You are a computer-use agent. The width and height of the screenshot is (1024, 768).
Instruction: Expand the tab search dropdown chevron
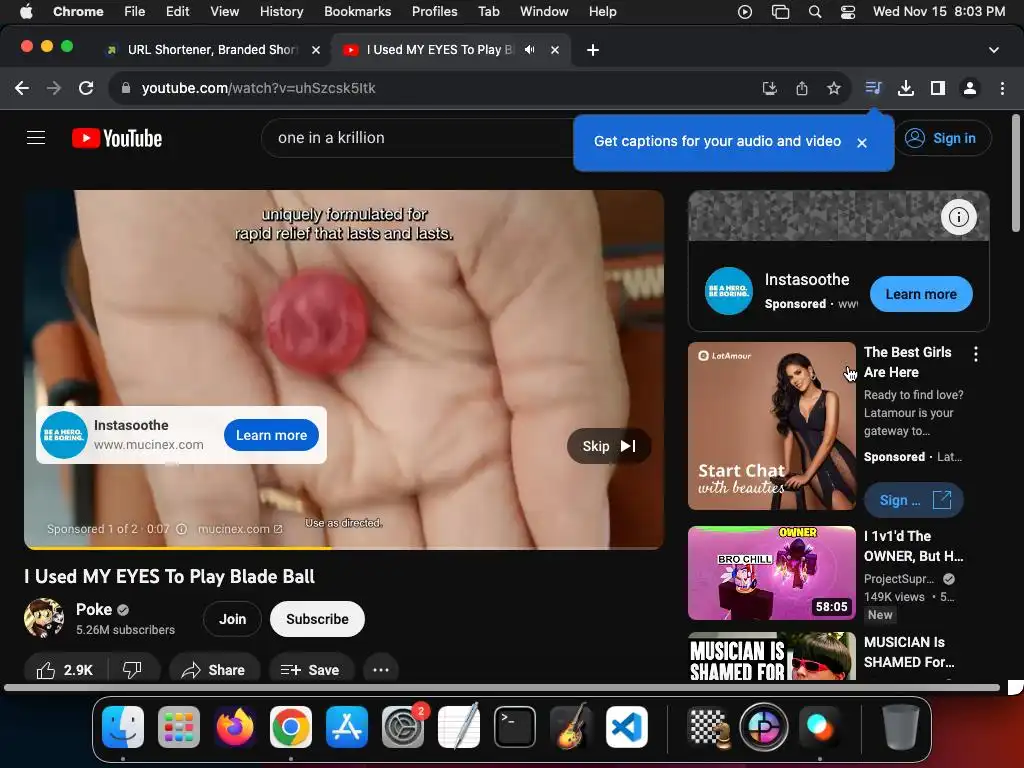click(993, 50)
